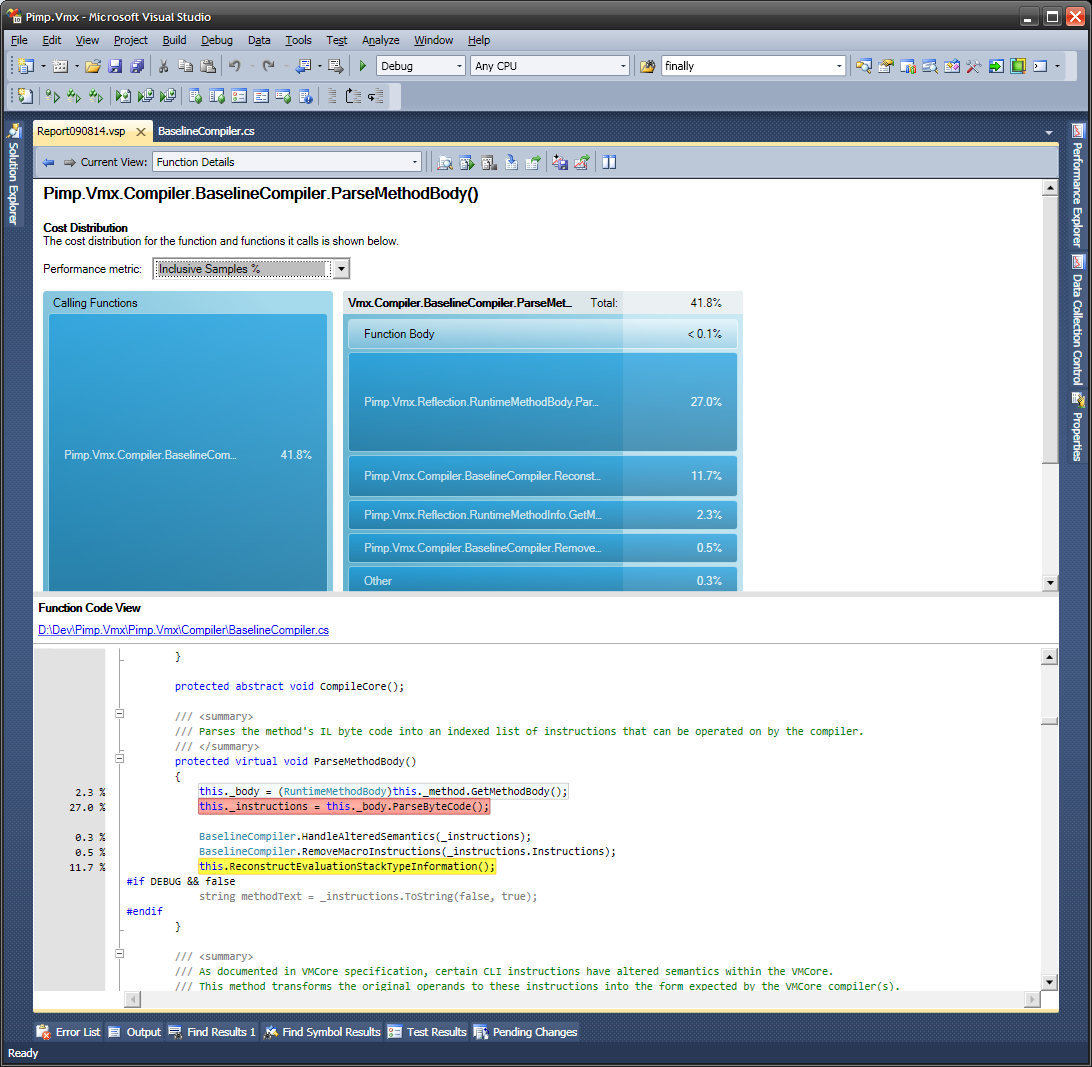The width and height of the screenshot is (1092, 1067).
Task: Open the Data Collection Control side panel
Action: click(x=1077, y=320)
